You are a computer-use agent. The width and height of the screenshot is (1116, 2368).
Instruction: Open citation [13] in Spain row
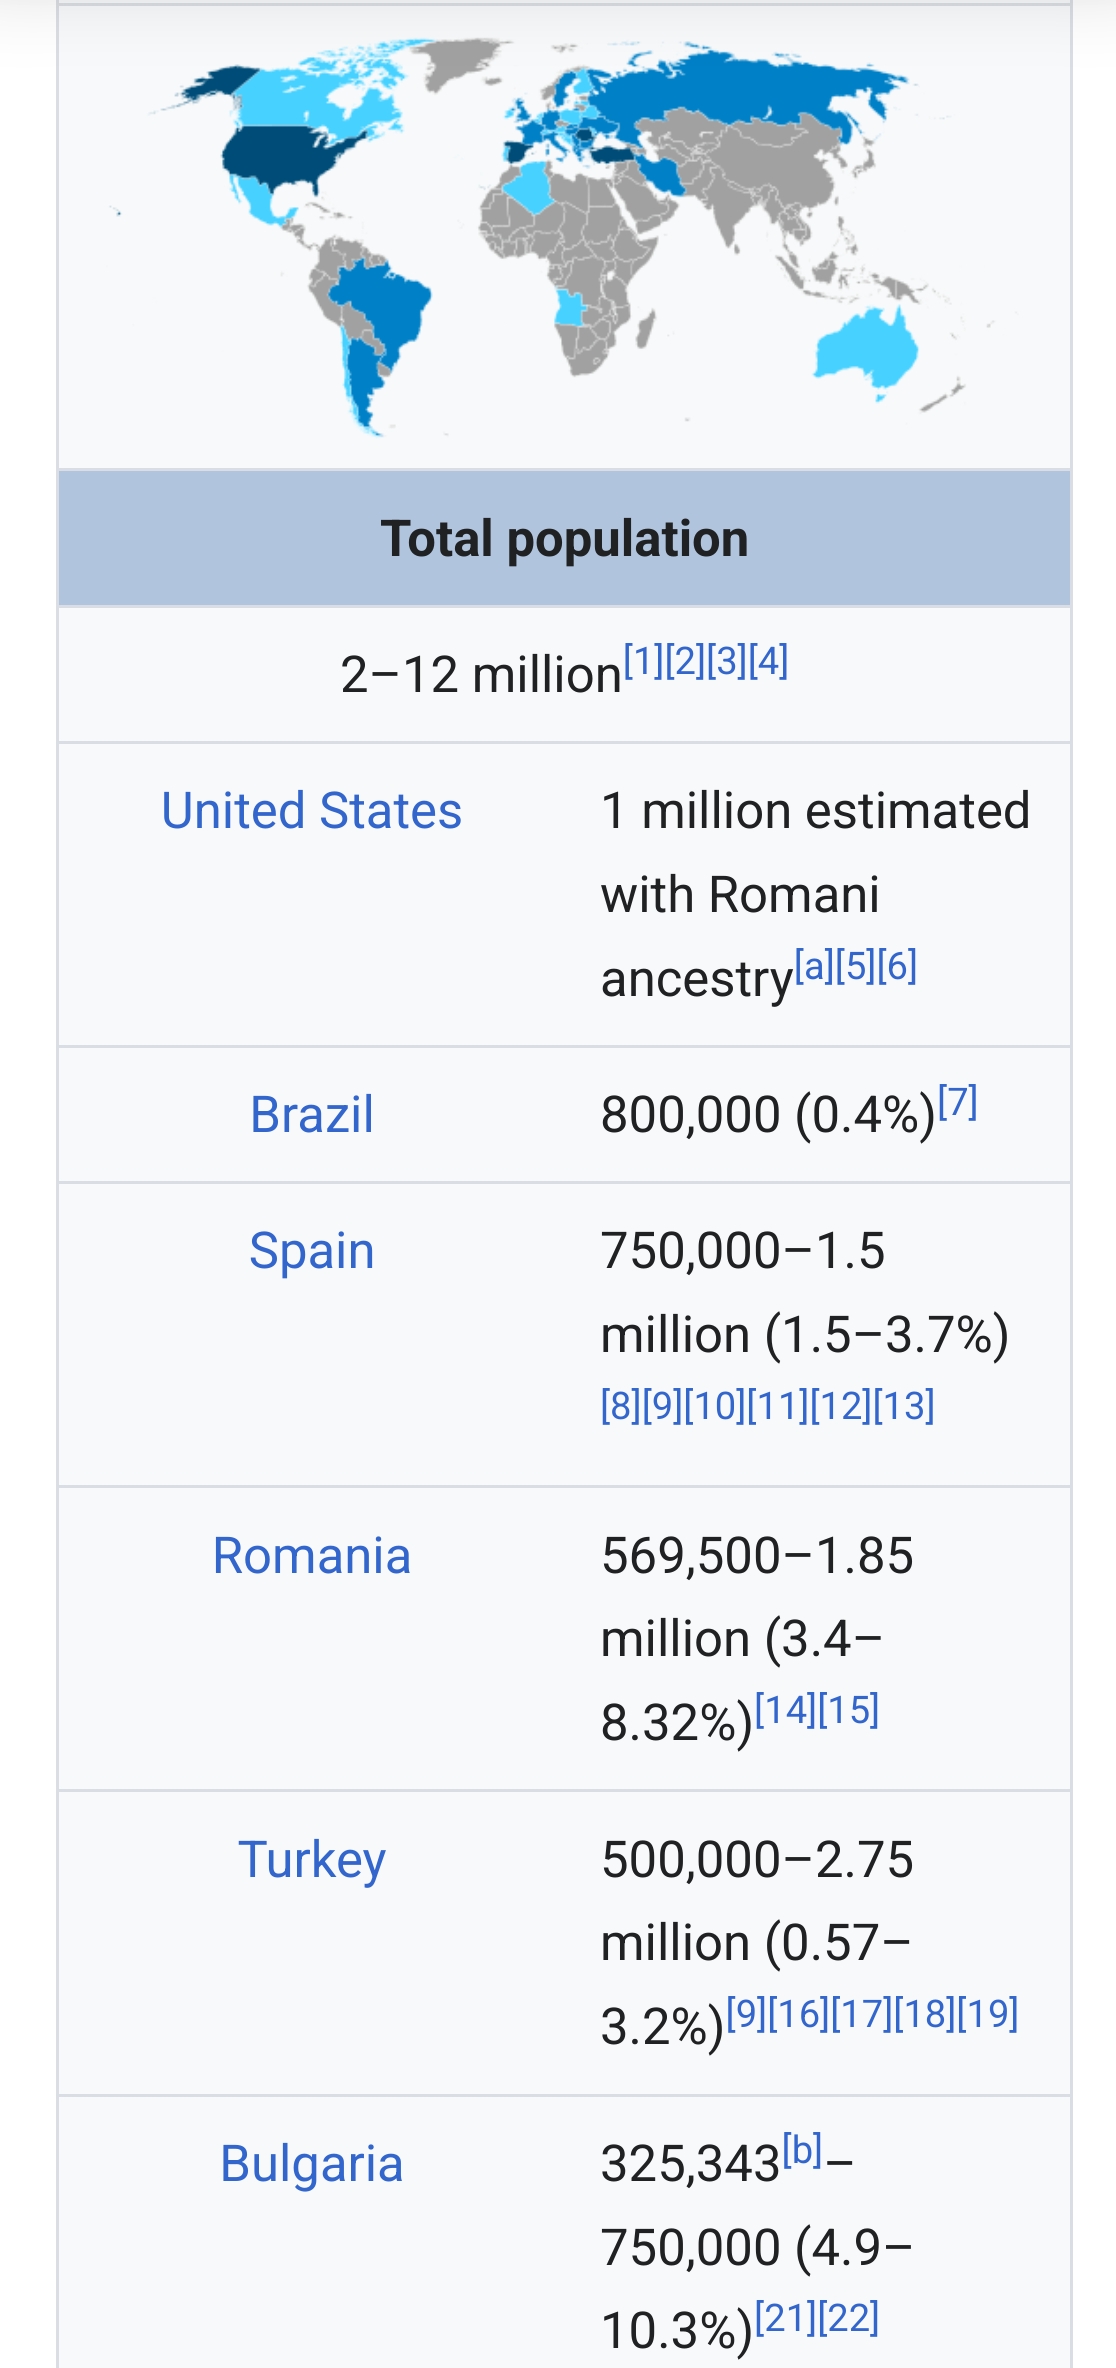[x=904, y=1405]
